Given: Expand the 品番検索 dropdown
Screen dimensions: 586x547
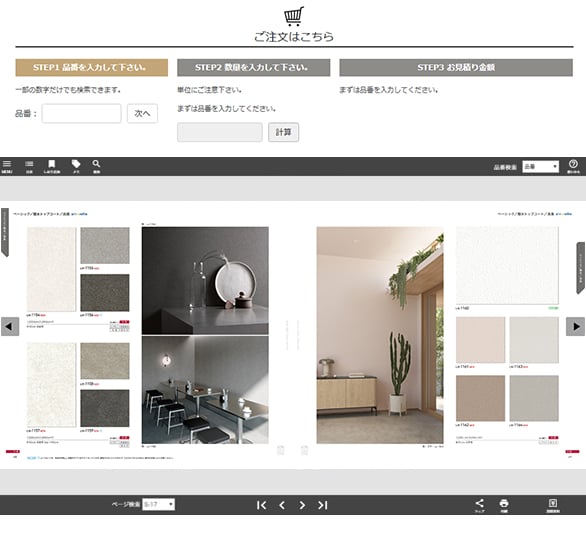Looking at the screenshot, I should [x=540, y=167].
